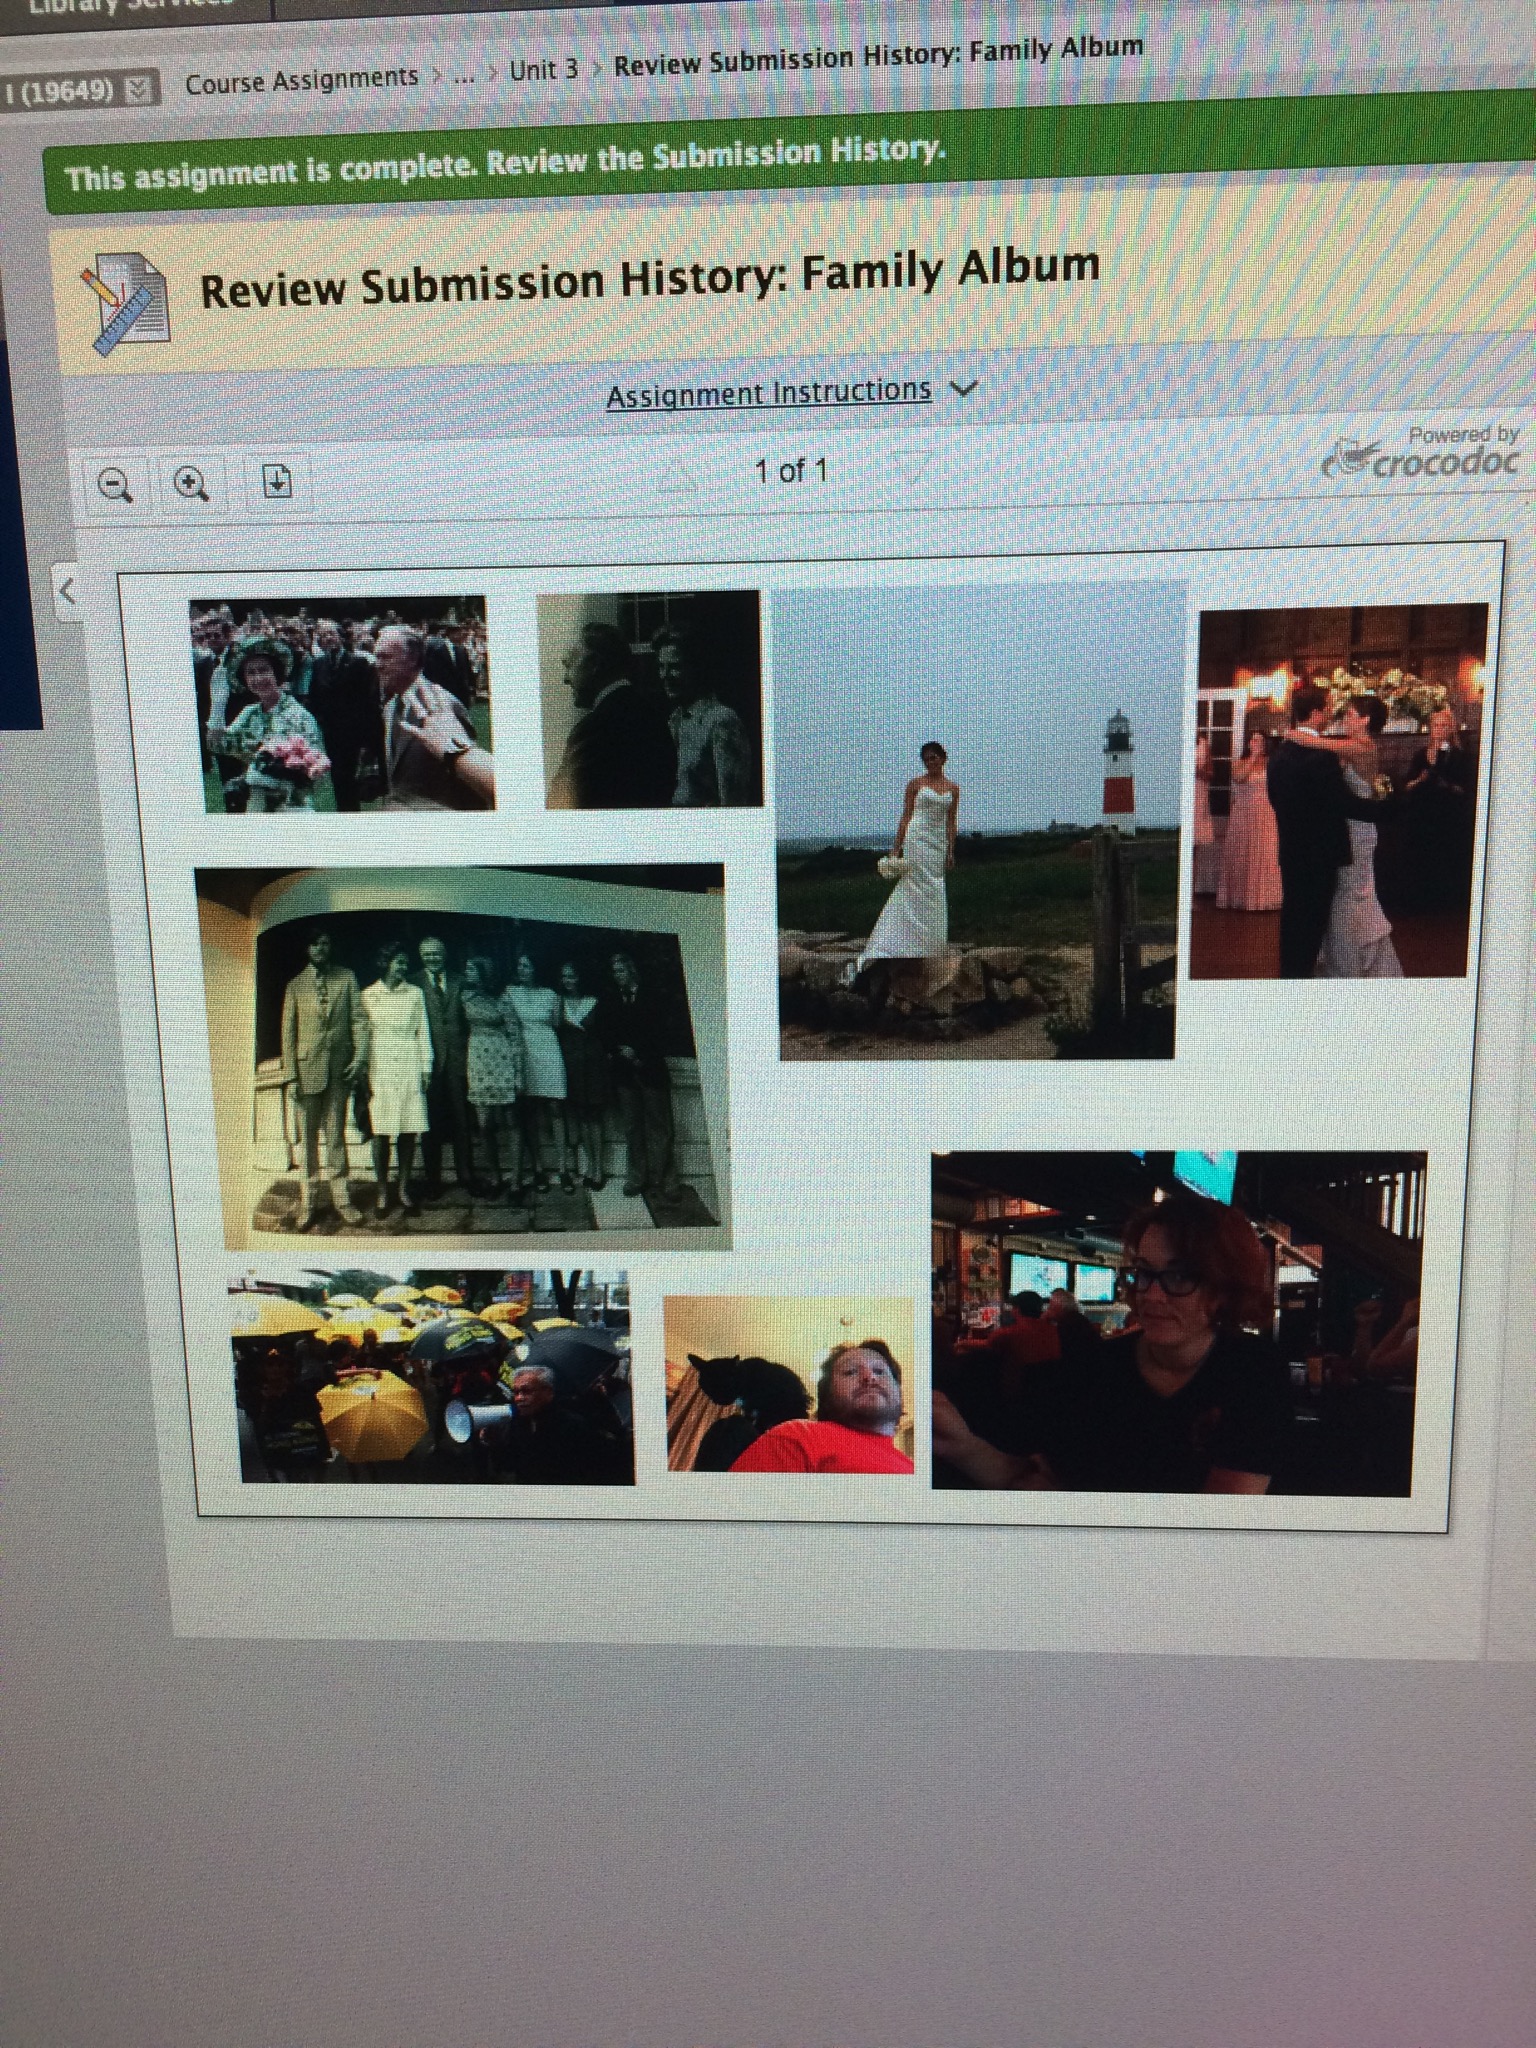Click the zoom in magnifier icon

[x=191, y=484]
